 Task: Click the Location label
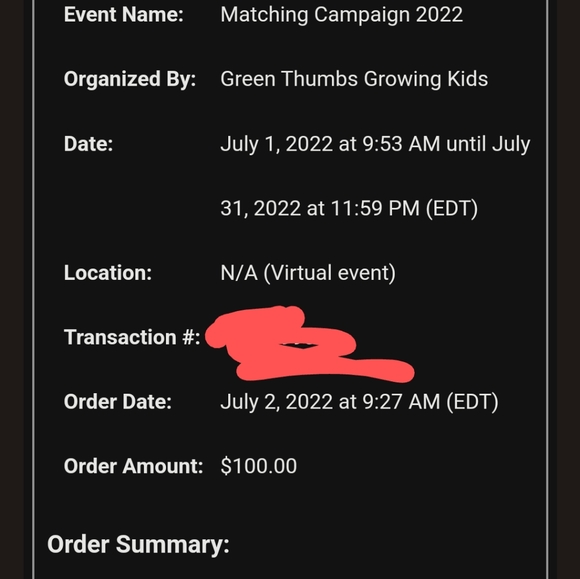[108, 273]
